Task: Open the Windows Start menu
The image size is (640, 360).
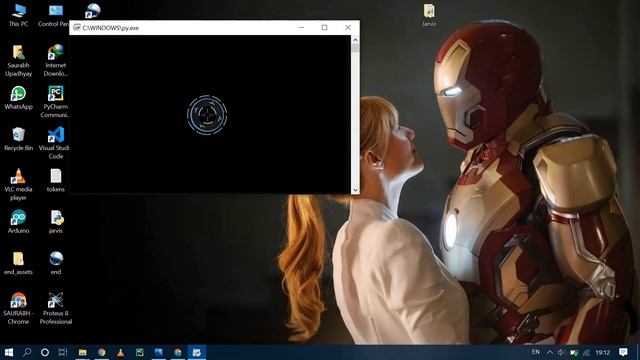Action: [x=9, y=352]
